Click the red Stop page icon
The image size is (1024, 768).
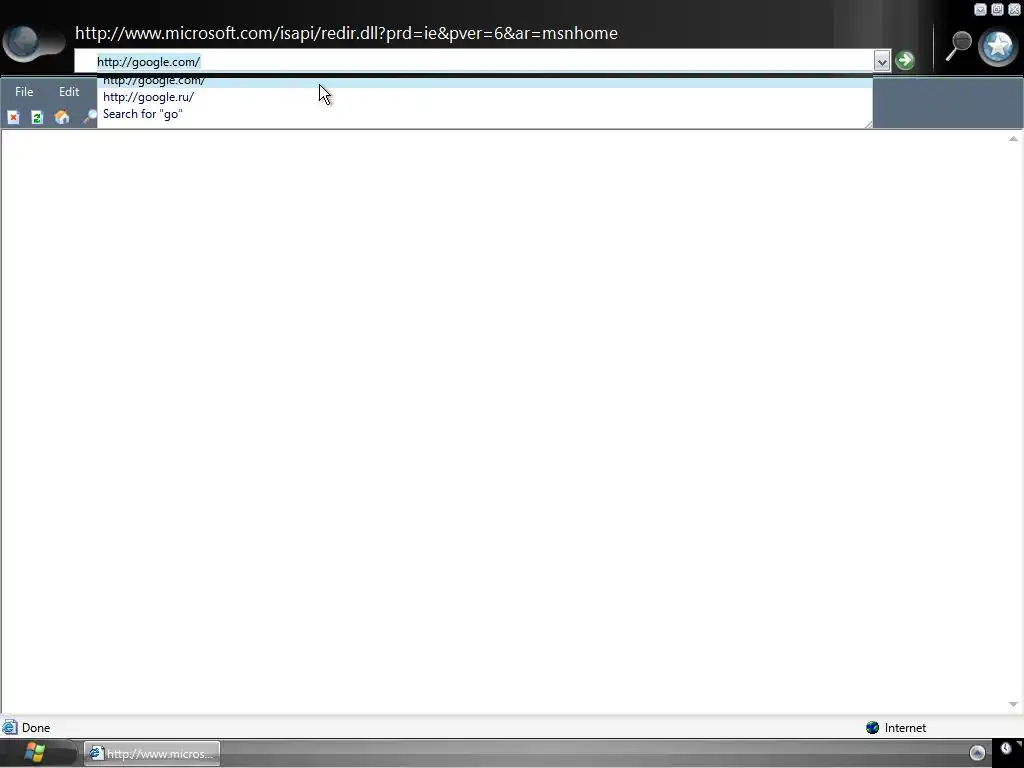pos(13,117)
